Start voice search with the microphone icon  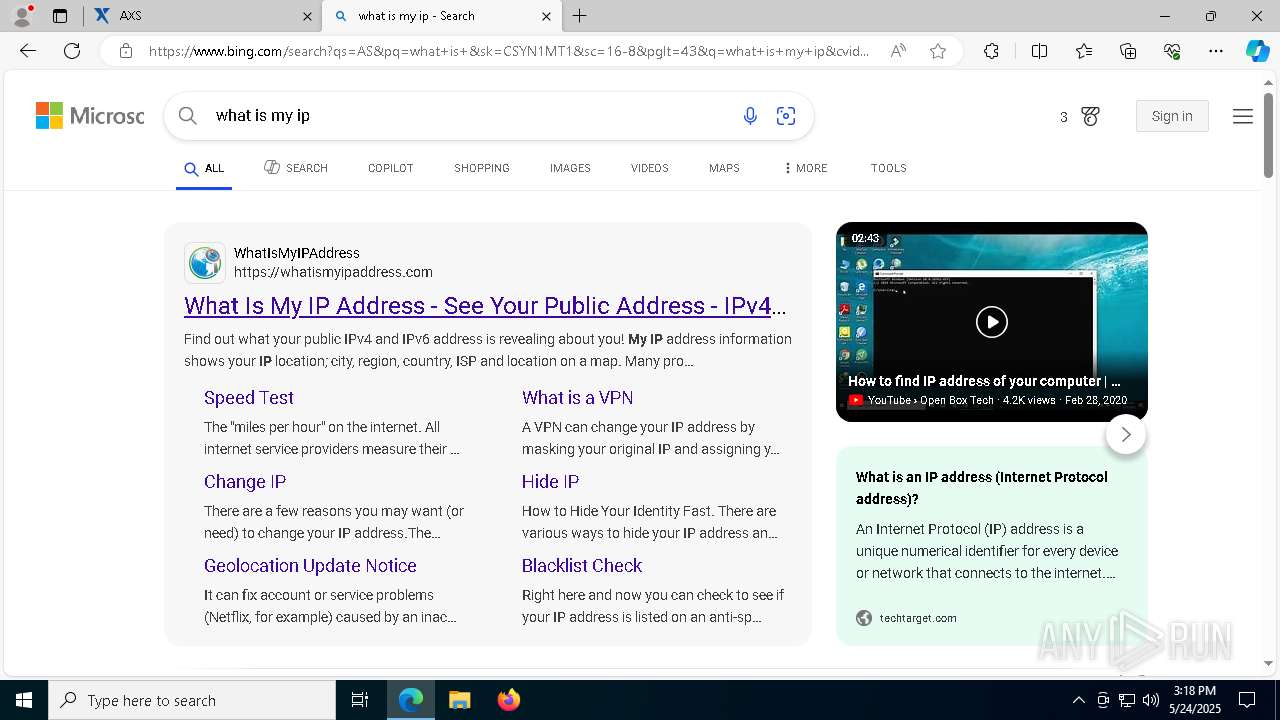(x=750, y=116)
